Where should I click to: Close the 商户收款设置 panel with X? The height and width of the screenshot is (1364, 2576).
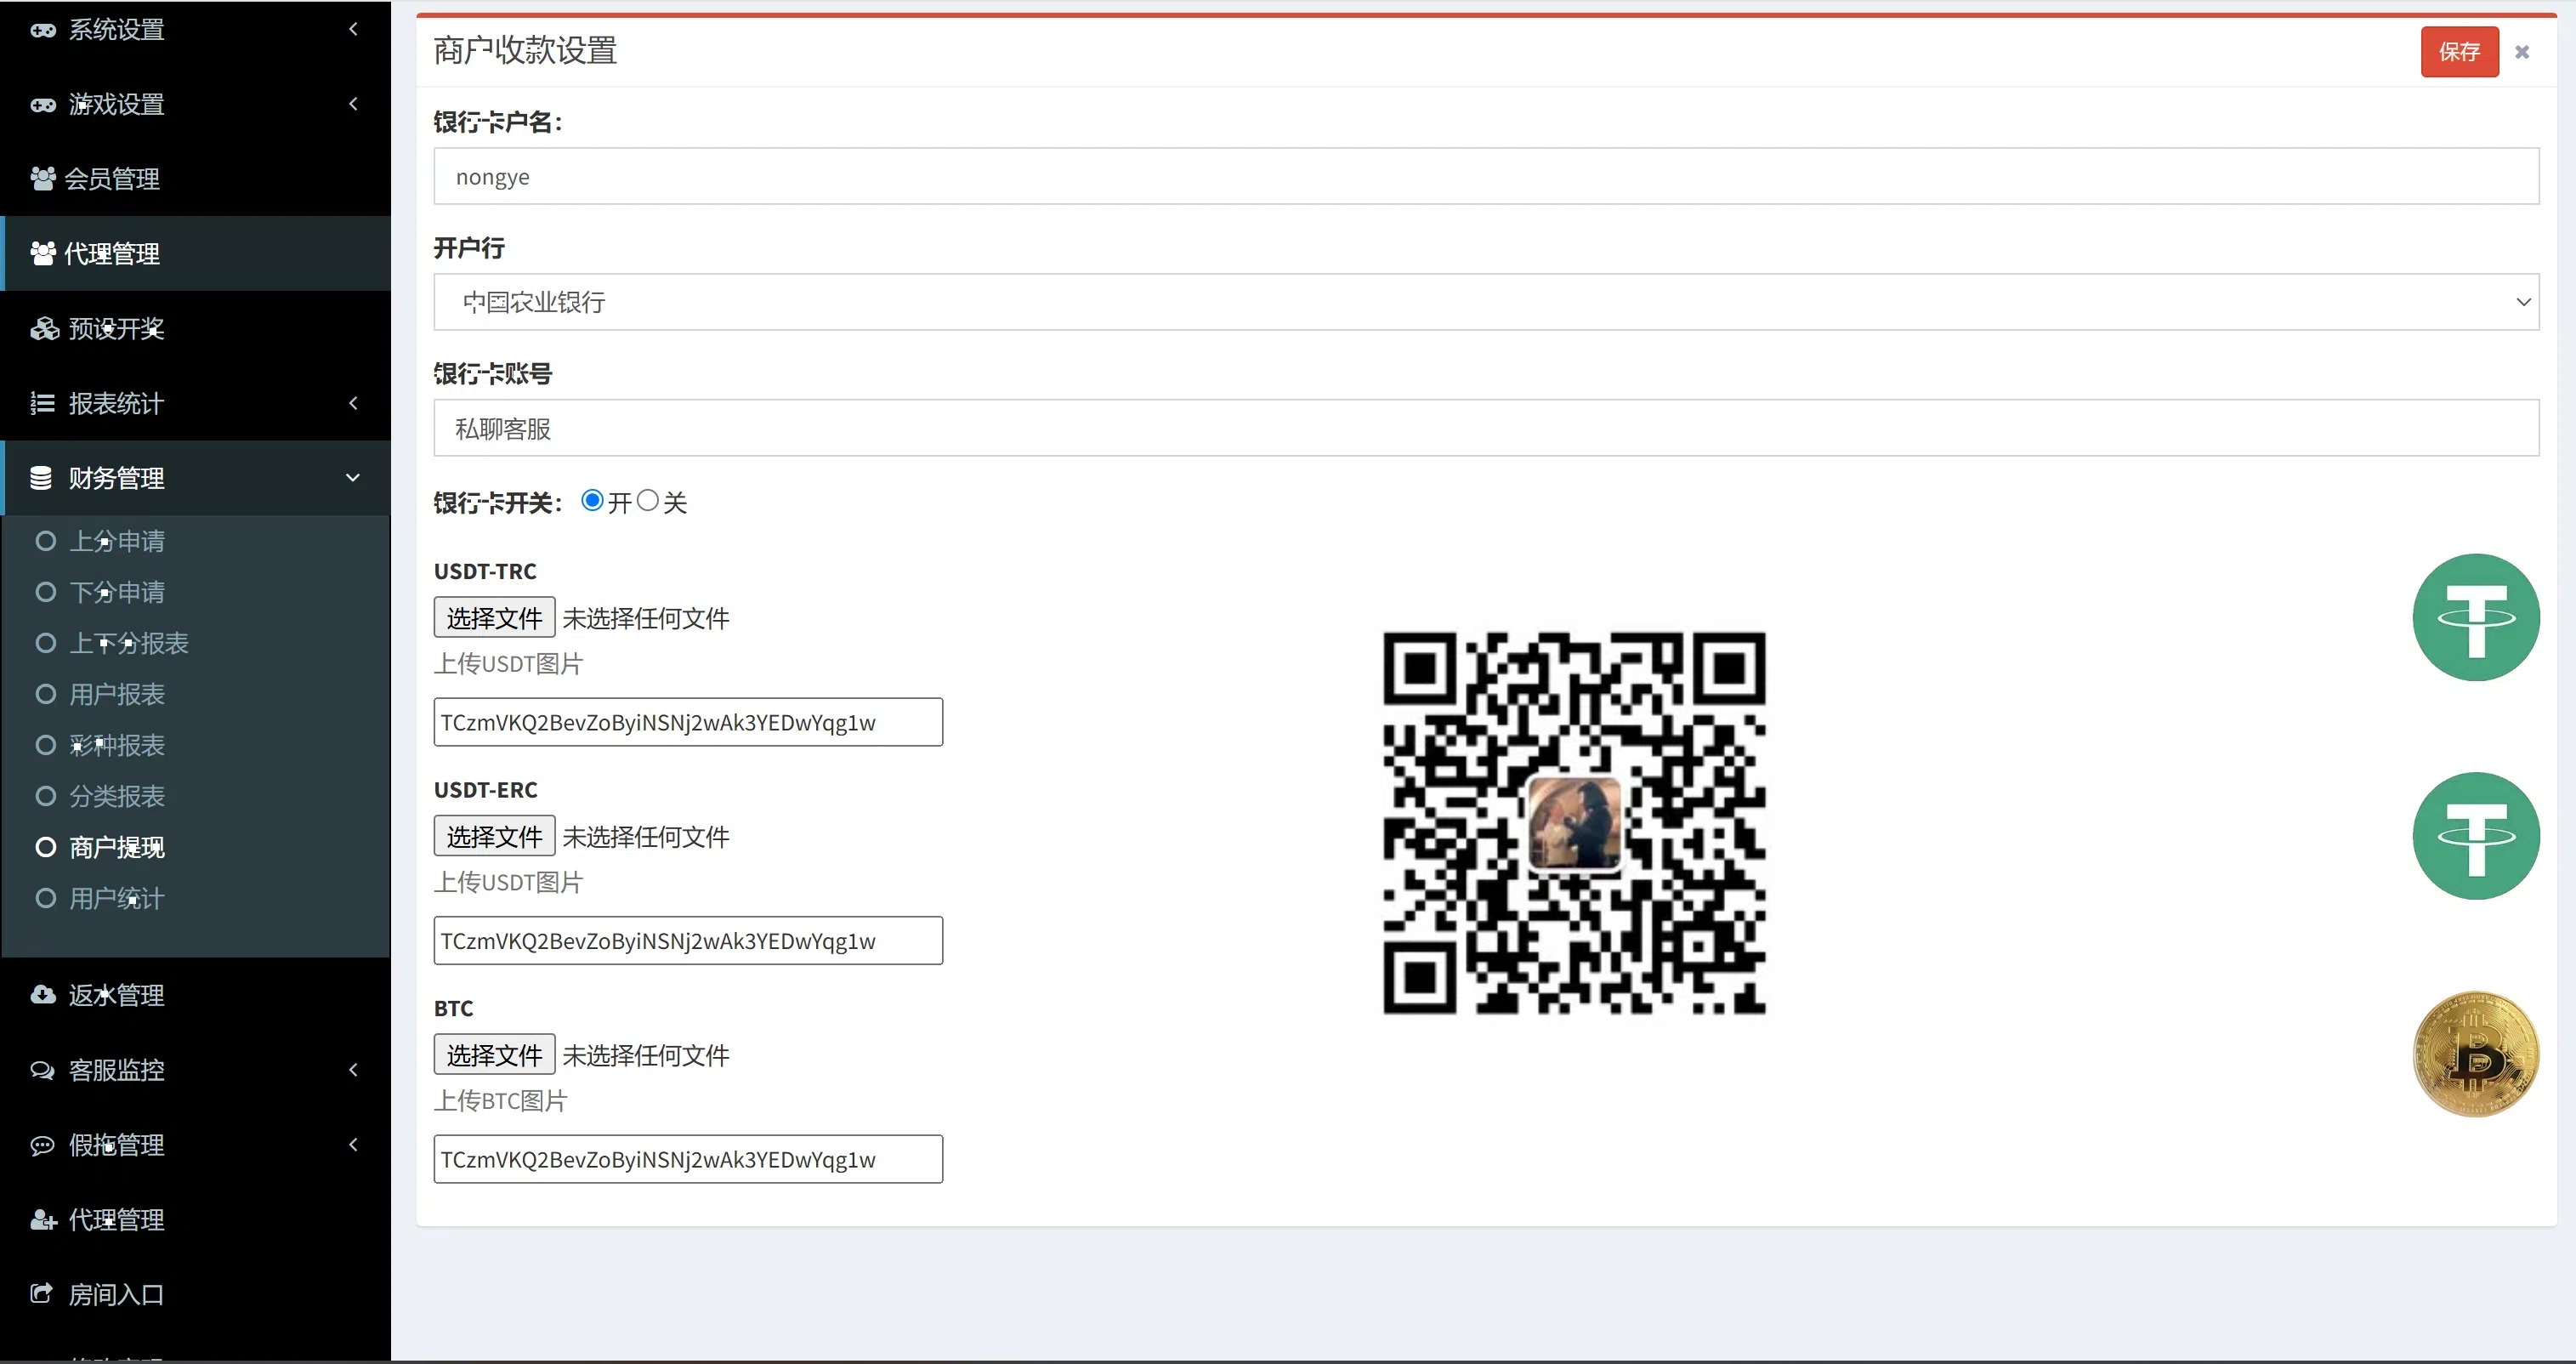coord(2522,52)
